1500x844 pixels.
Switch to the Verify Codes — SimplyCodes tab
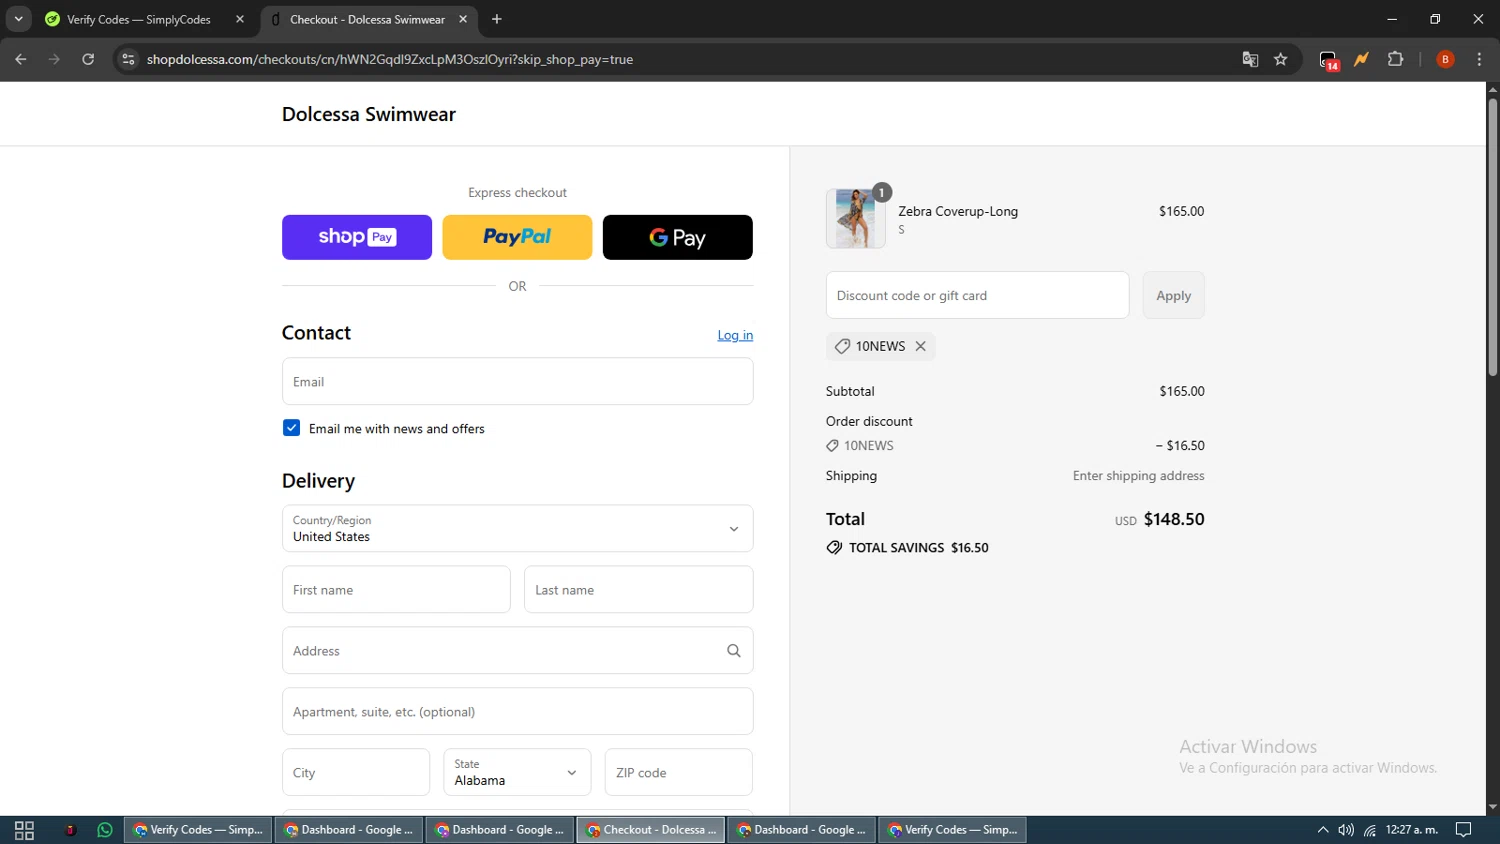[x=139, y=19]
